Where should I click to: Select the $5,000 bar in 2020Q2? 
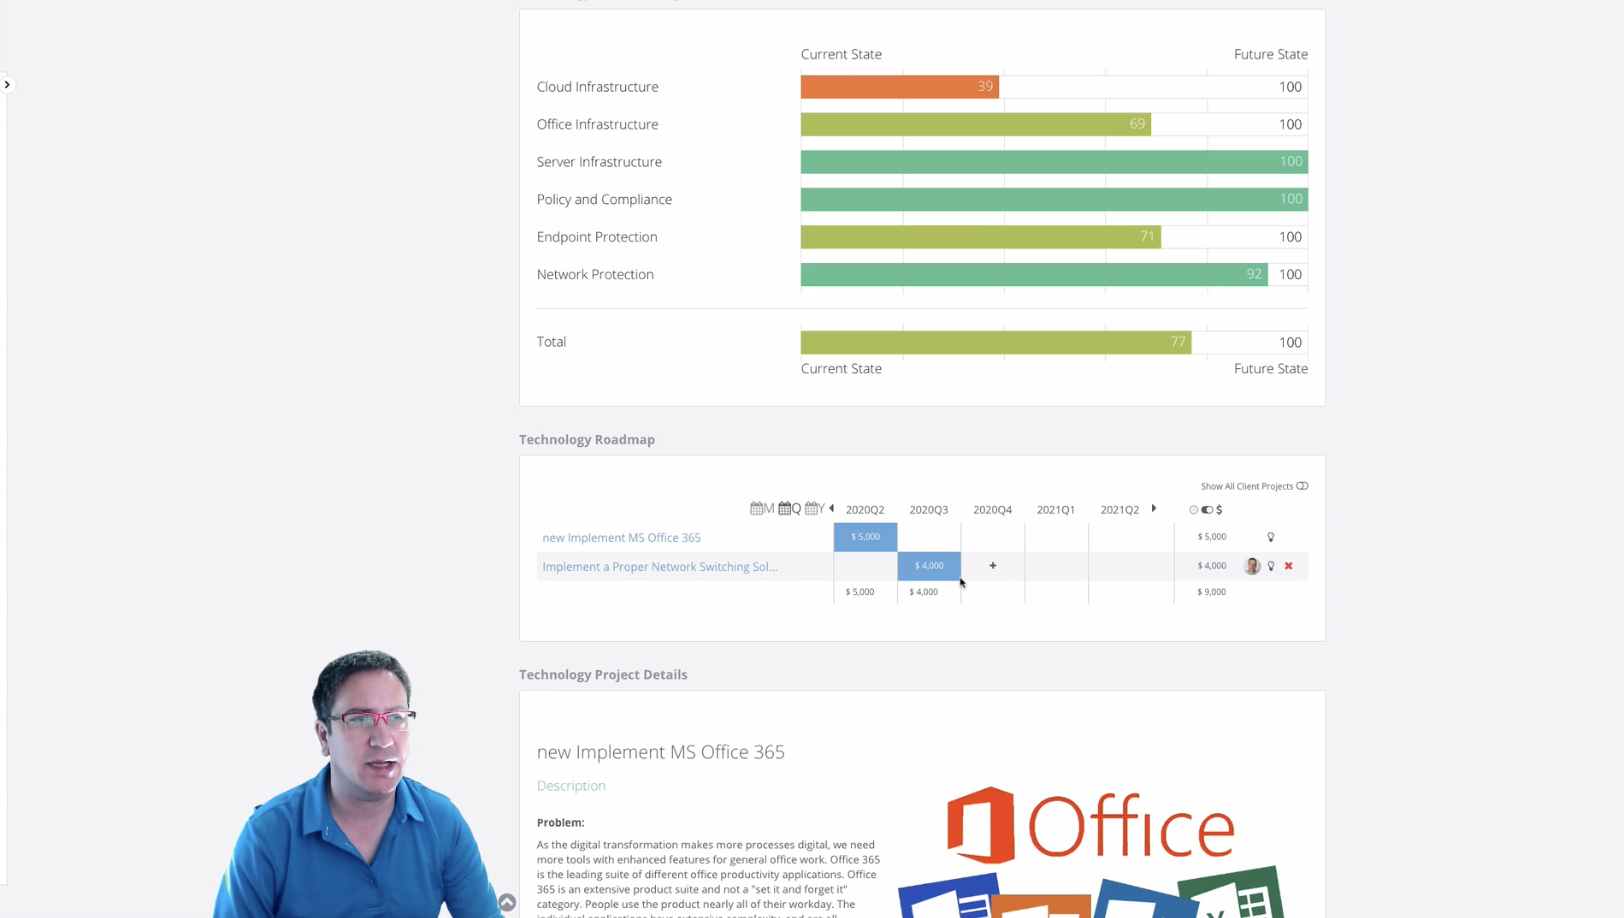pyautogui.click(x=865, y=537)
